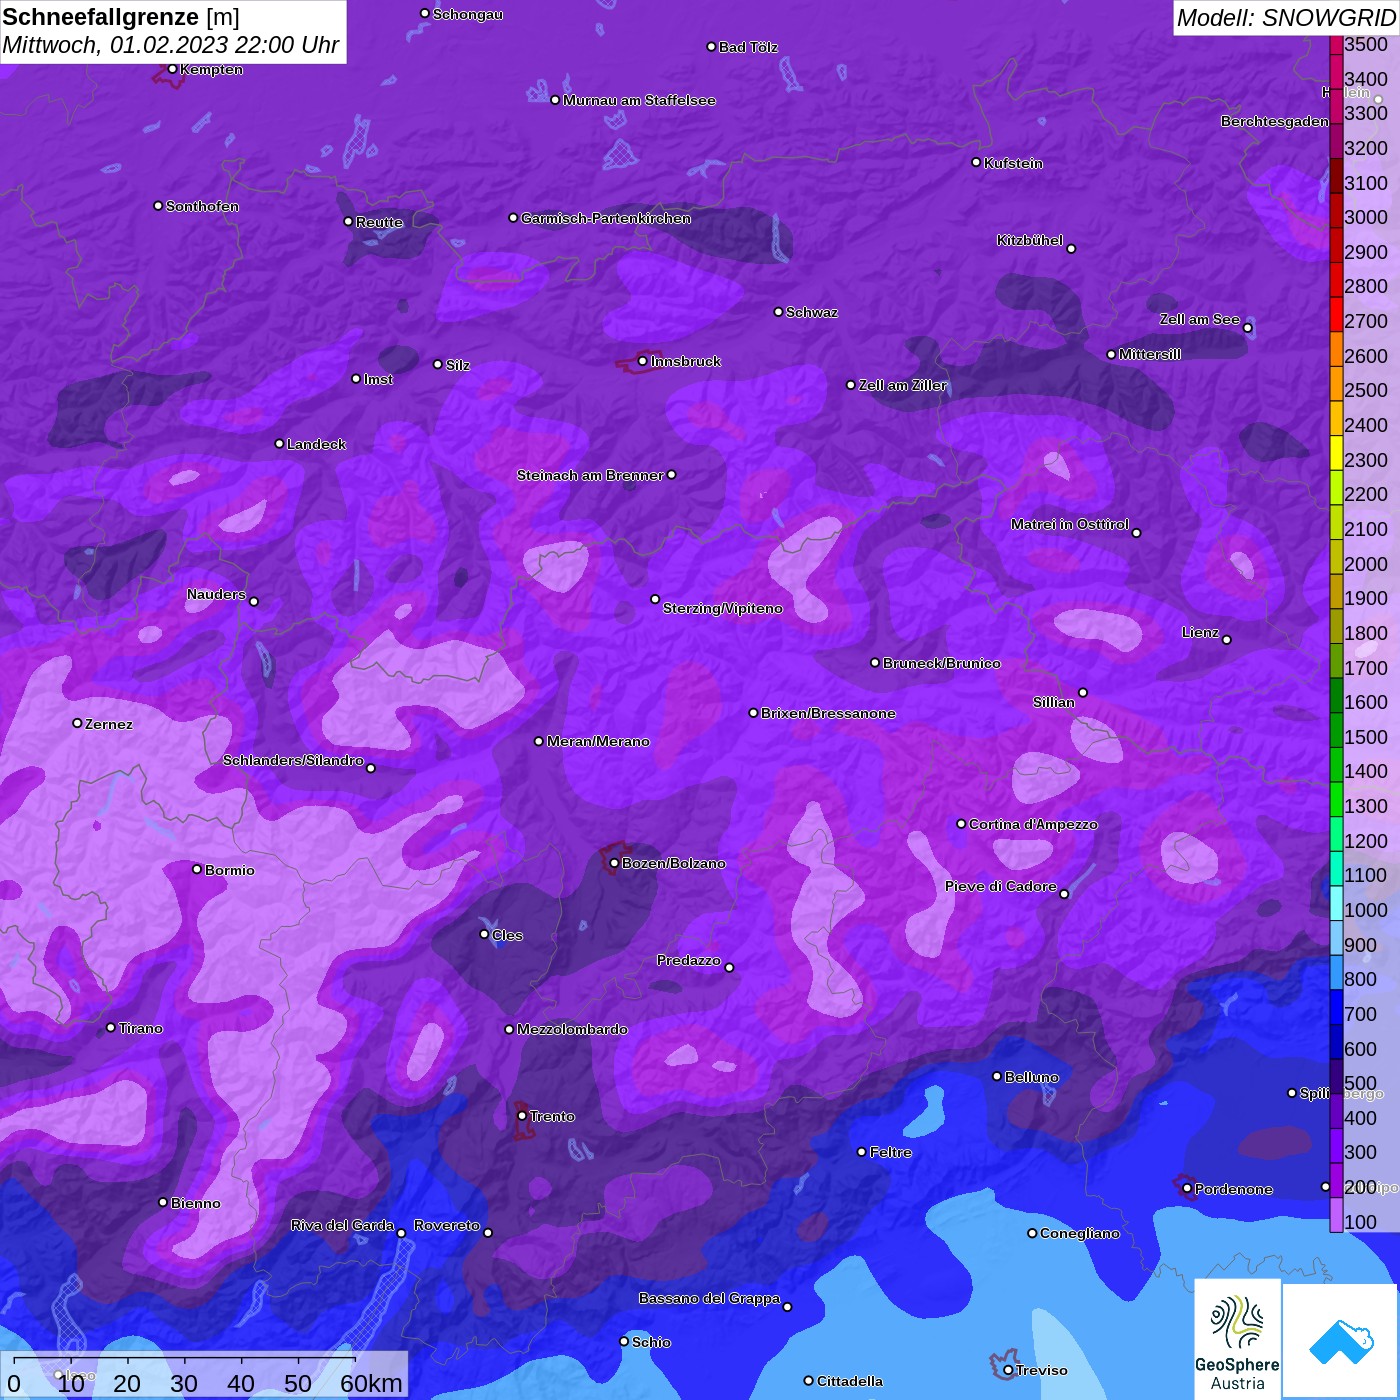
Task: Click the Zell am Ziller label
Action: pos(903,385)
